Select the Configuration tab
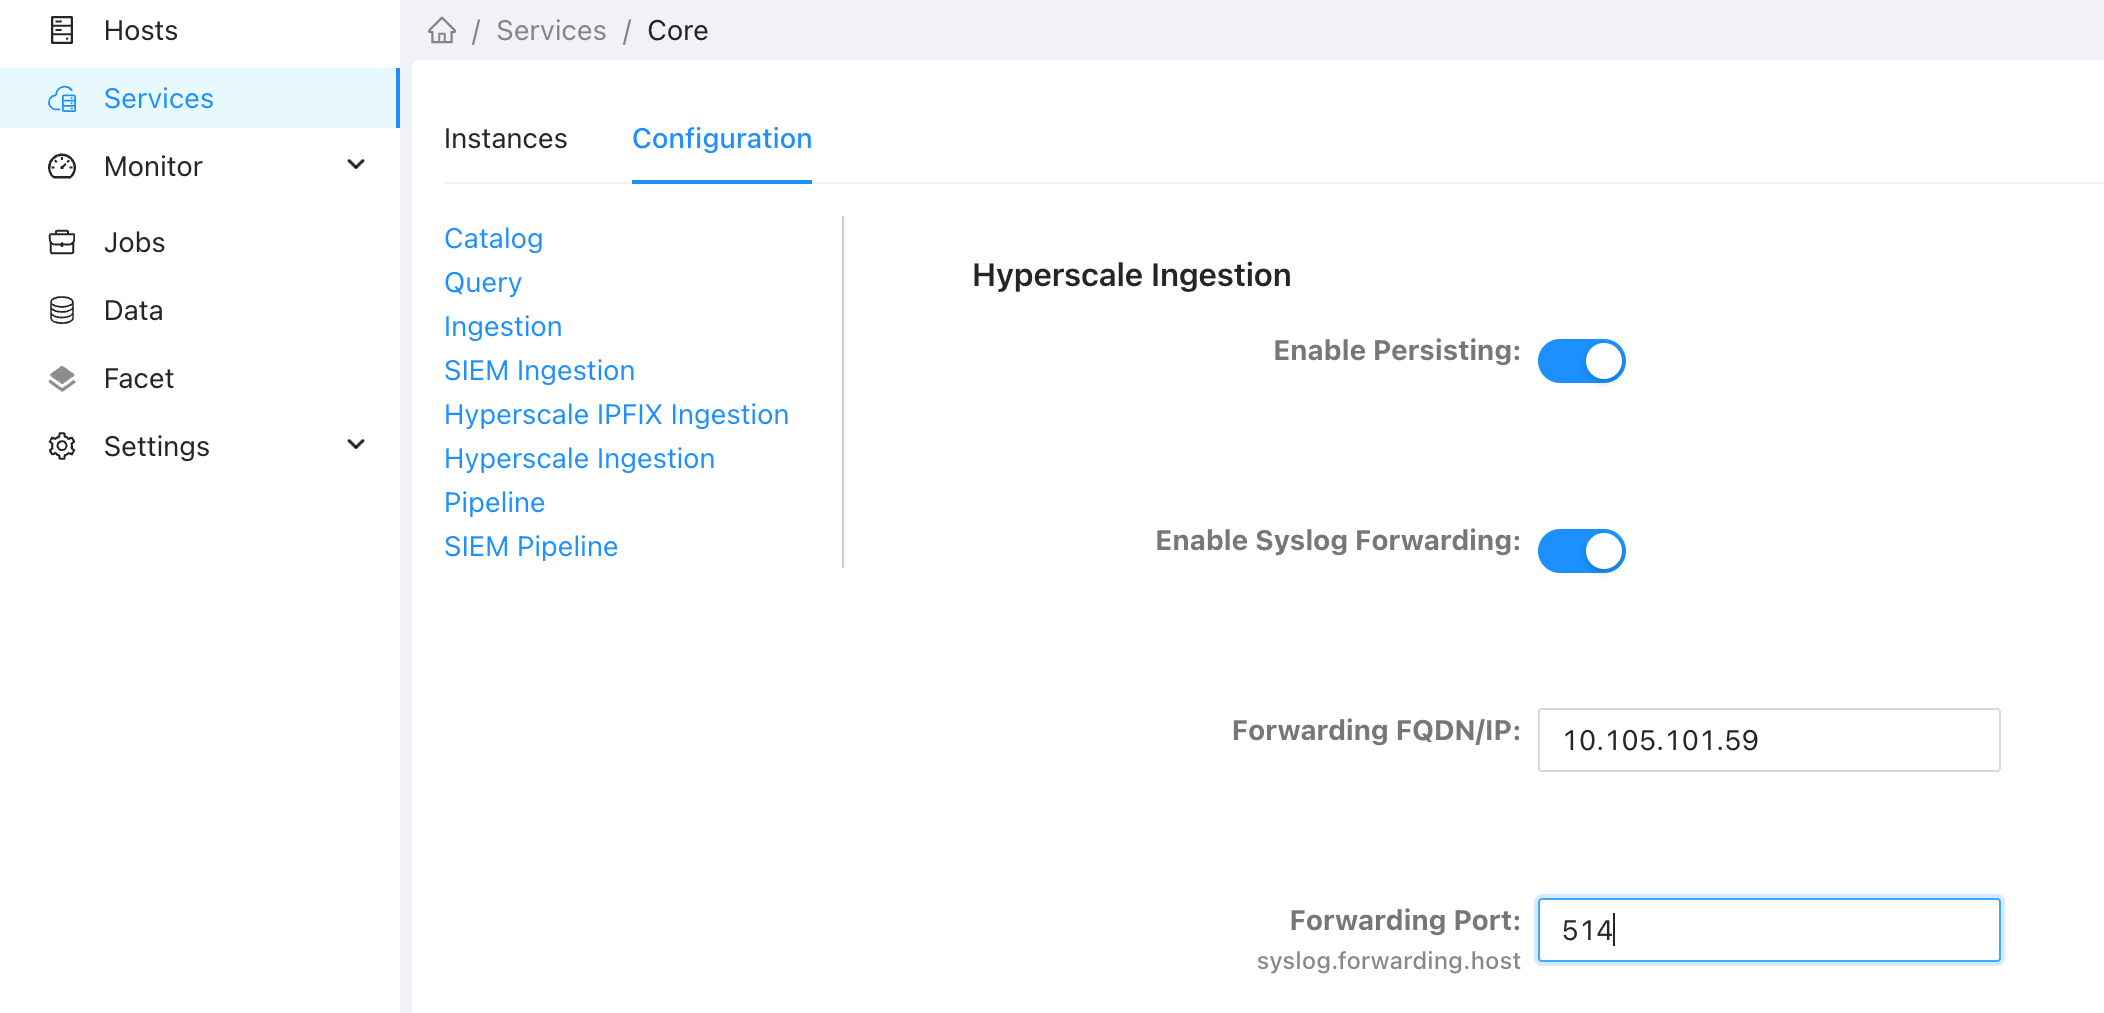 point(721,139)
